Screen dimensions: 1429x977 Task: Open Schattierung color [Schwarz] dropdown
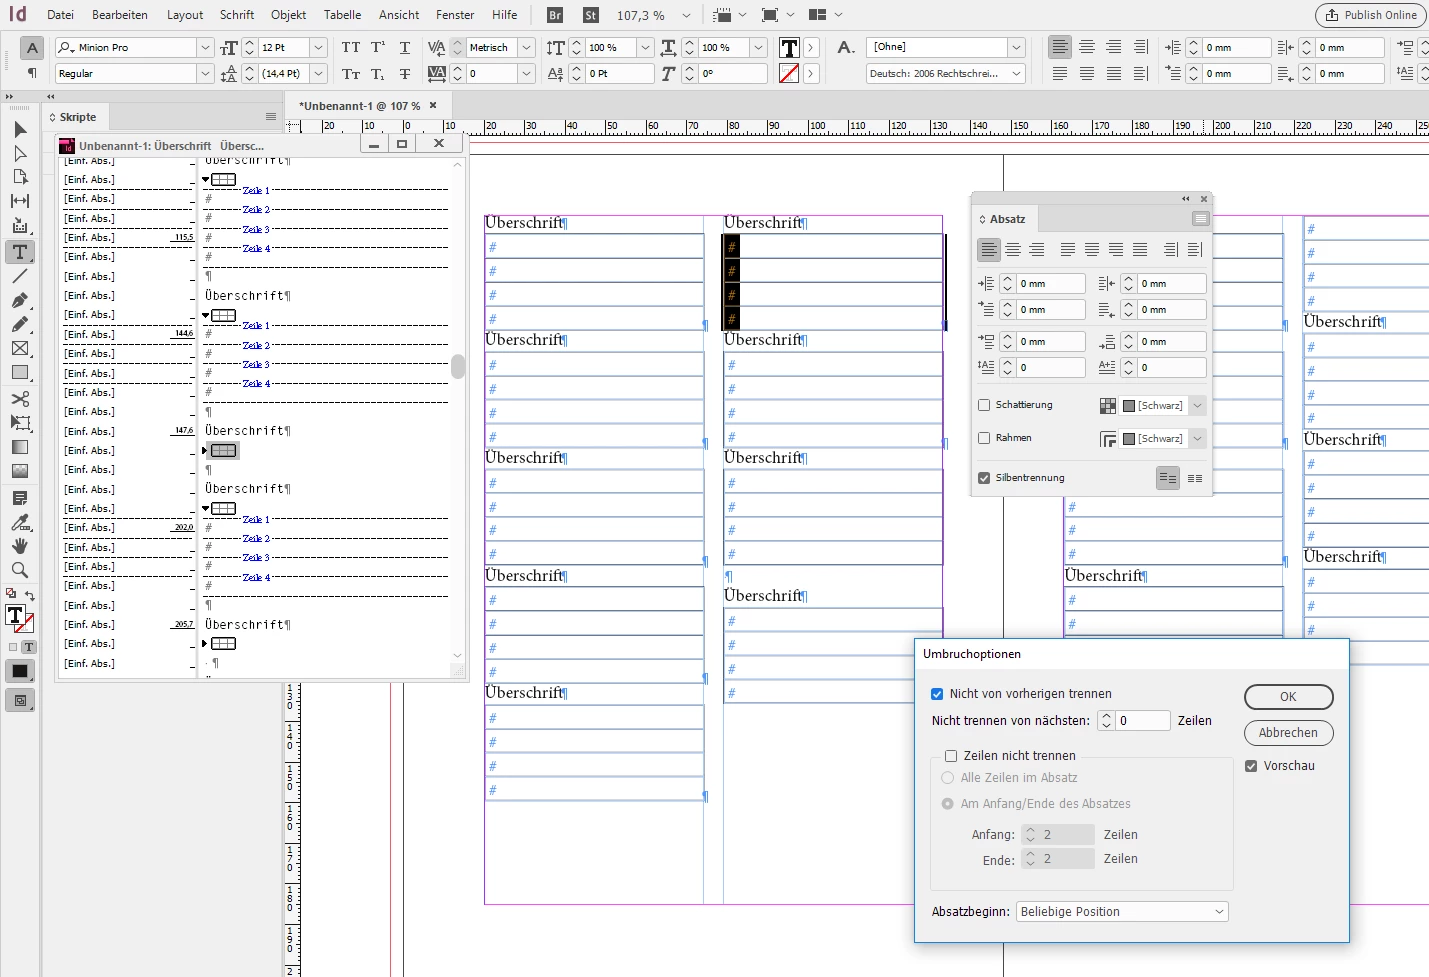coord(1197,405)
